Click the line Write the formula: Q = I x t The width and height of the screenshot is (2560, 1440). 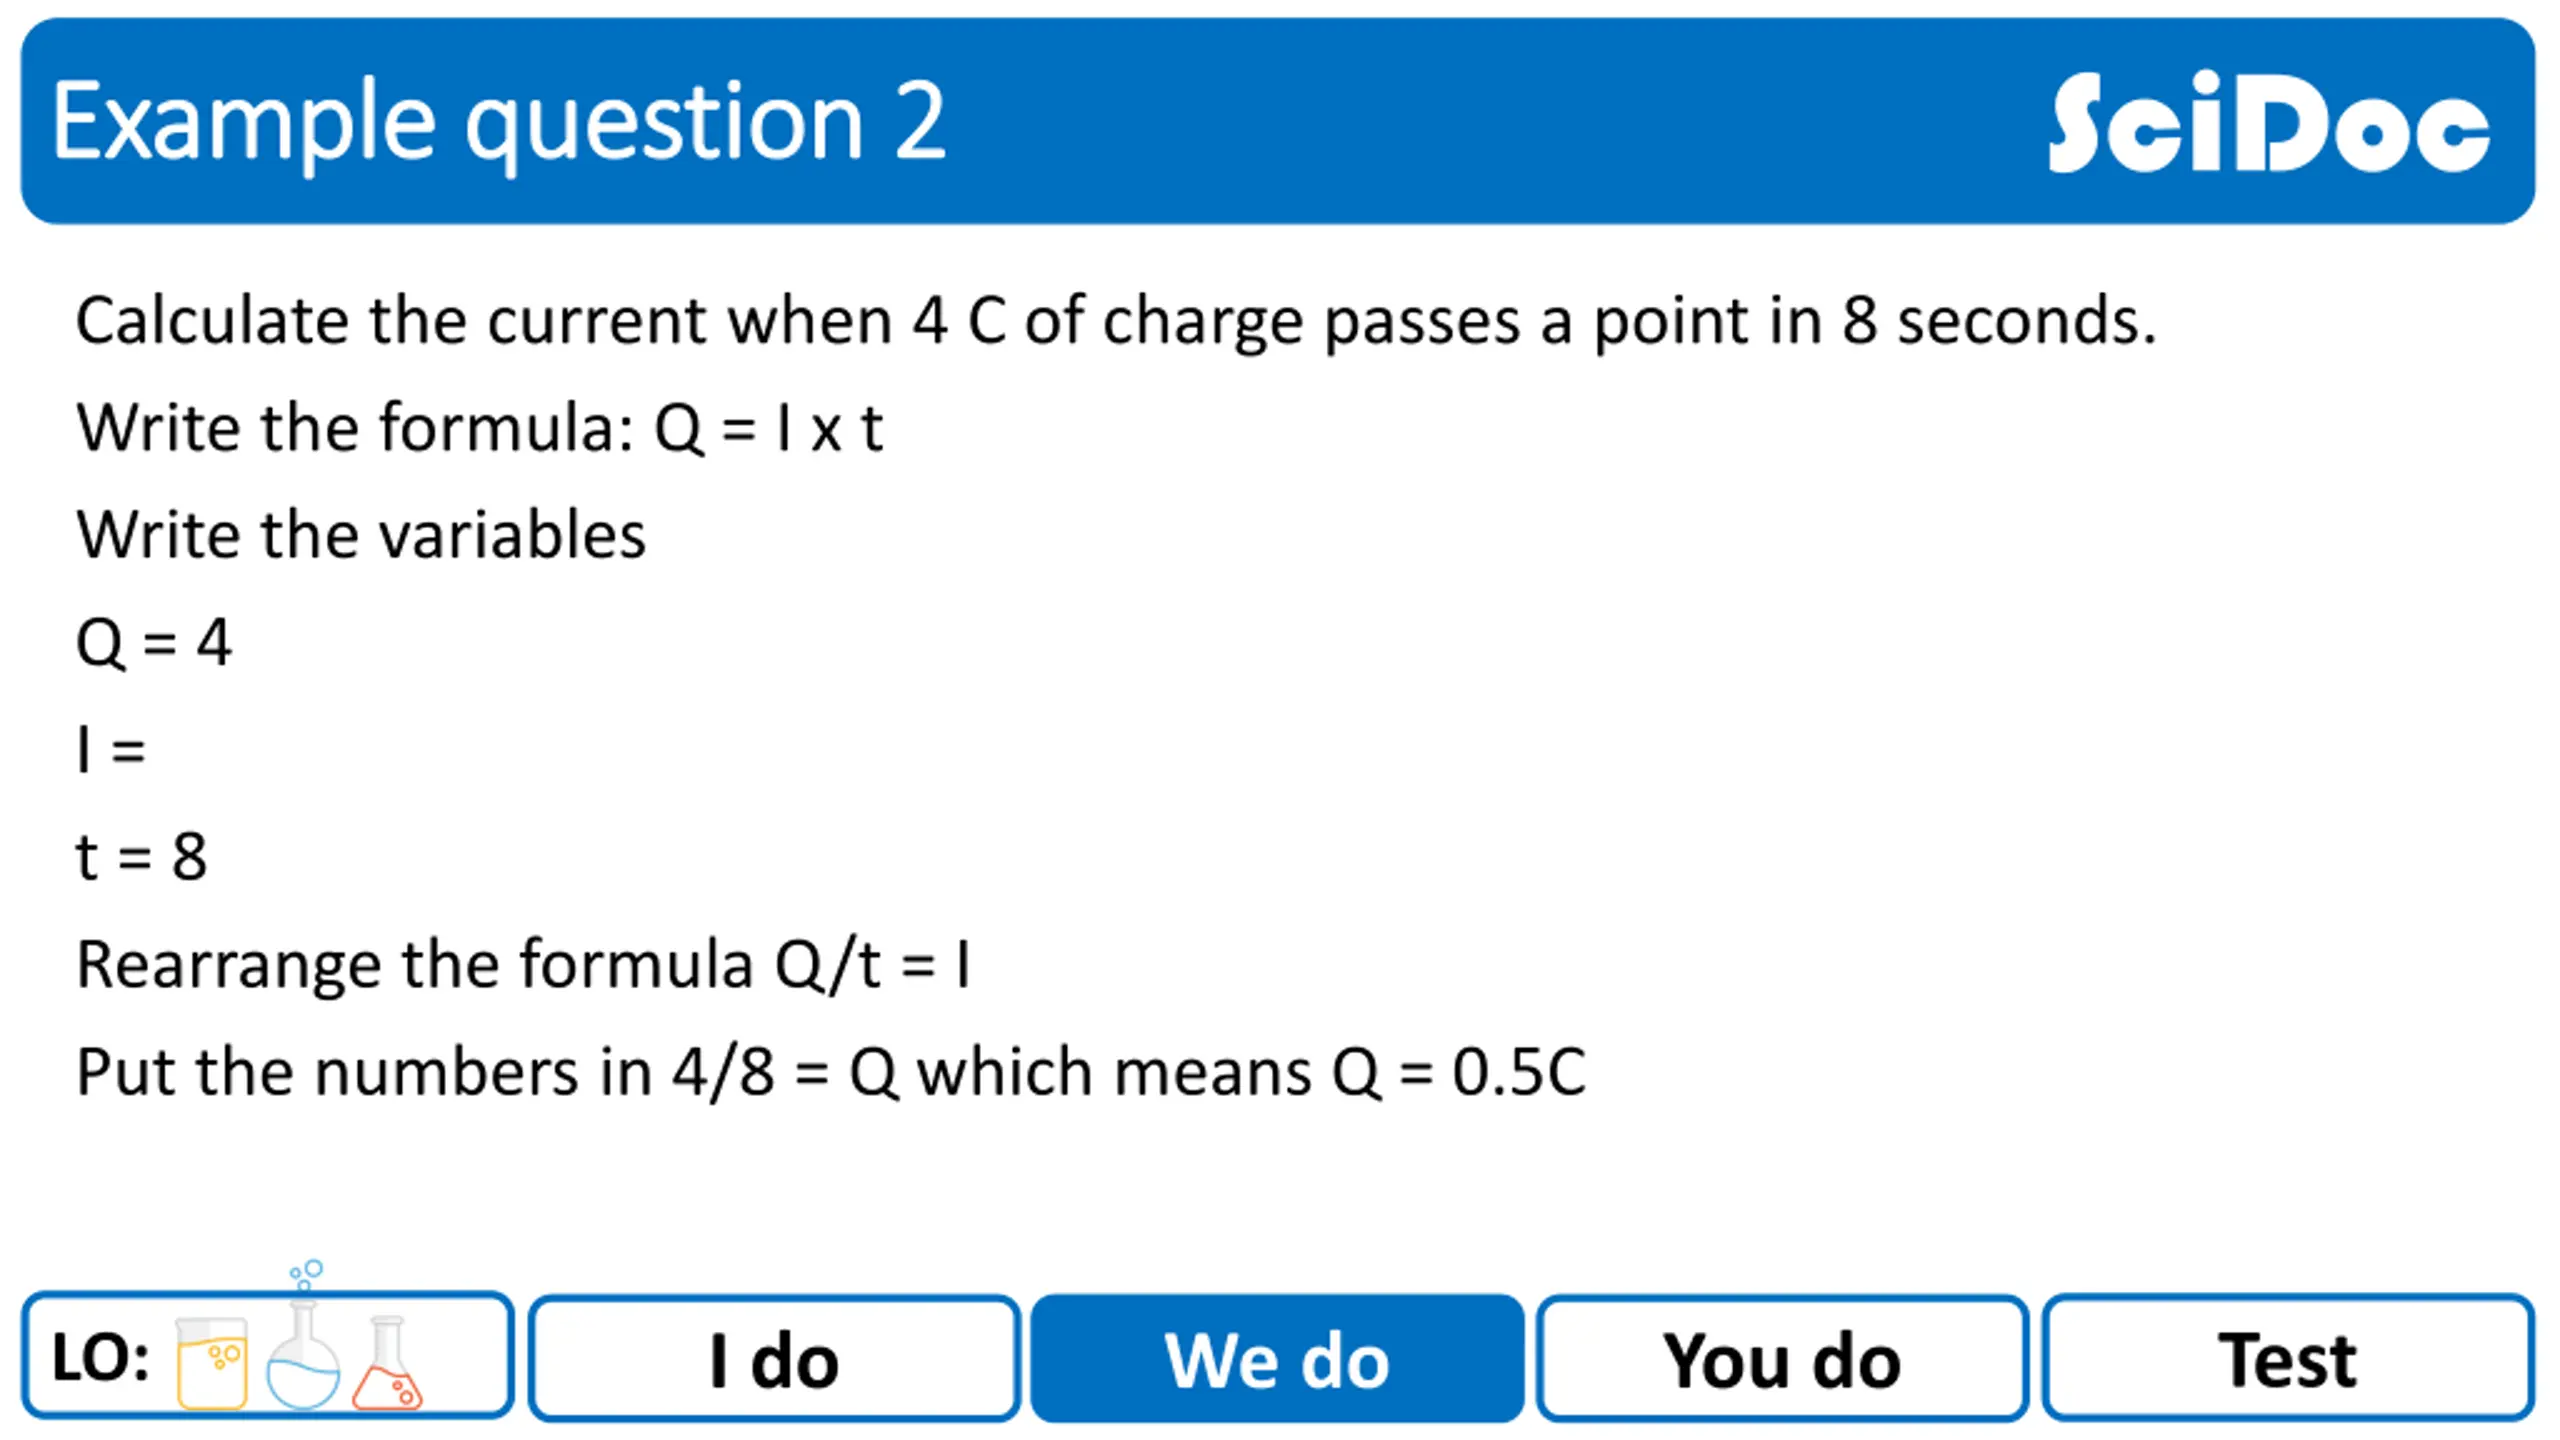(x=479, y=429)
